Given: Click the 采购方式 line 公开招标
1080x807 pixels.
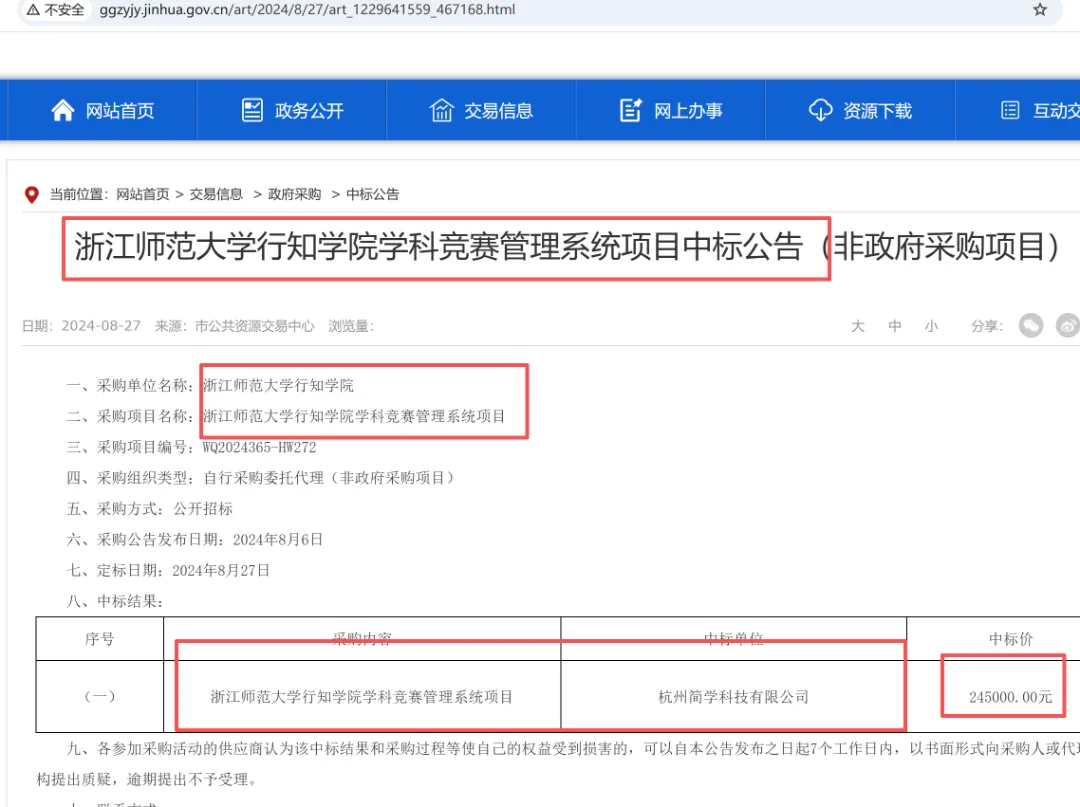Looking at the screenshot, I should pyautogui.click(x=149, y=509).
